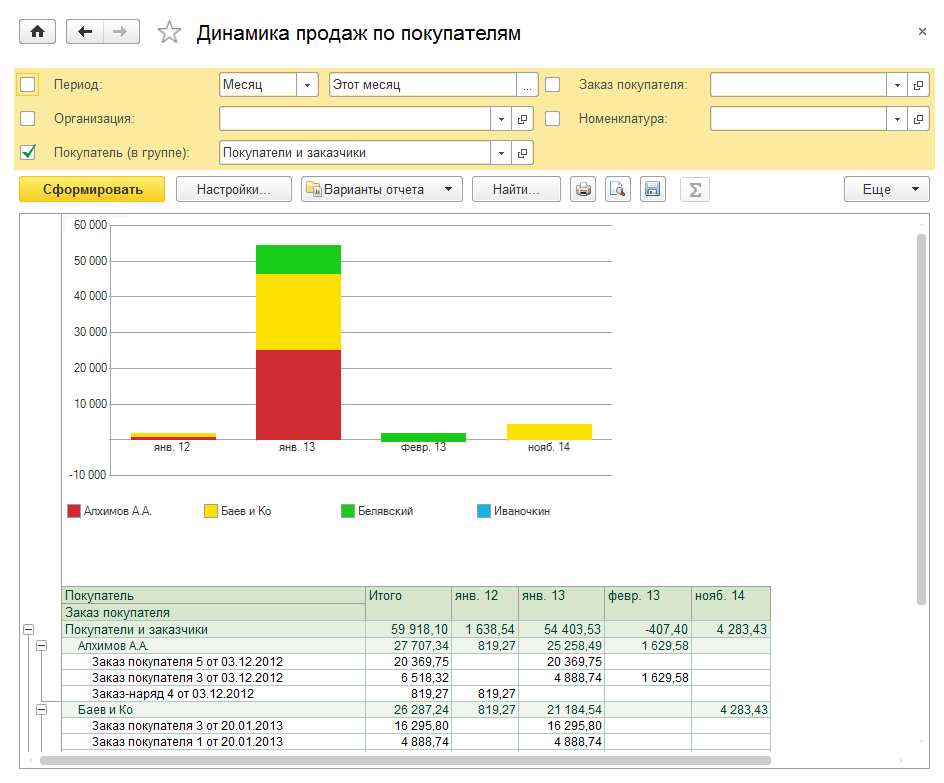Open the Месяц period type dropdown
944x783 pixels.
pyautogui.click(x=308, y=85)
